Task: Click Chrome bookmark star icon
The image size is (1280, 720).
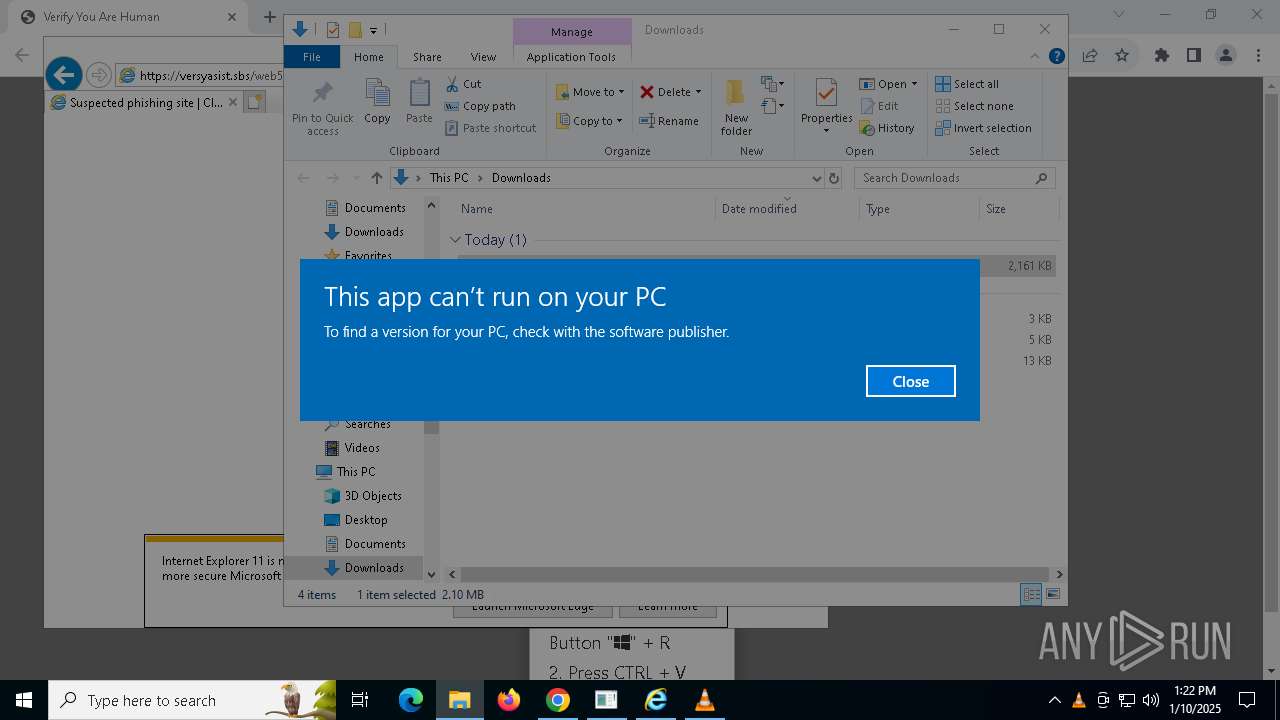Action: [1122, 55]
